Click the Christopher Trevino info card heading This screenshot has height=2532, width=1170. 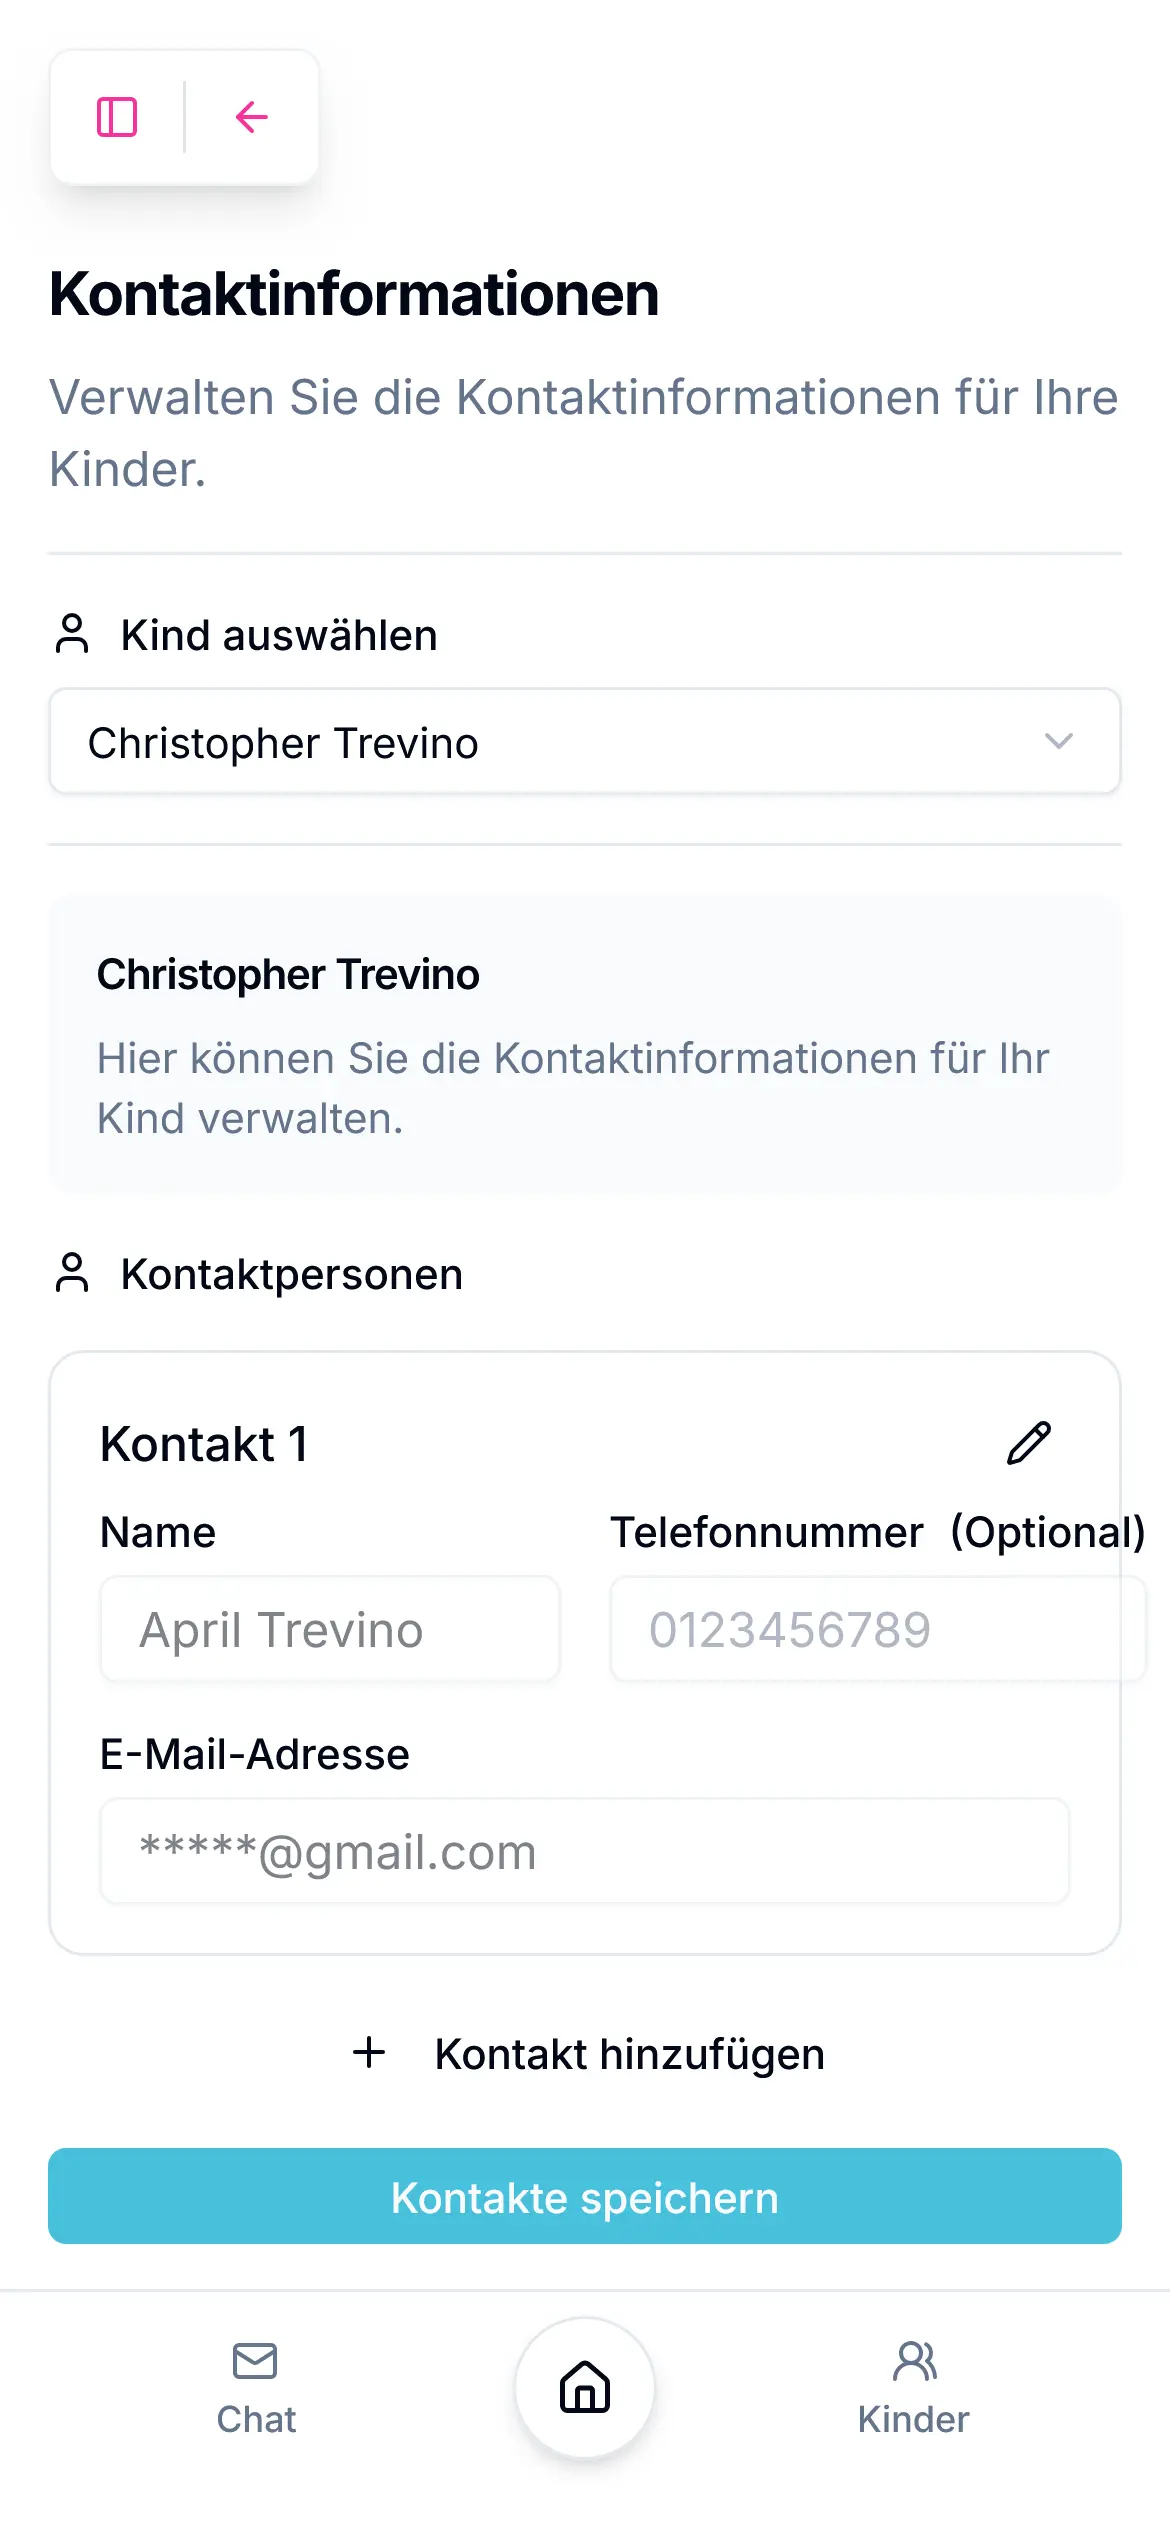tap(288, 975)
